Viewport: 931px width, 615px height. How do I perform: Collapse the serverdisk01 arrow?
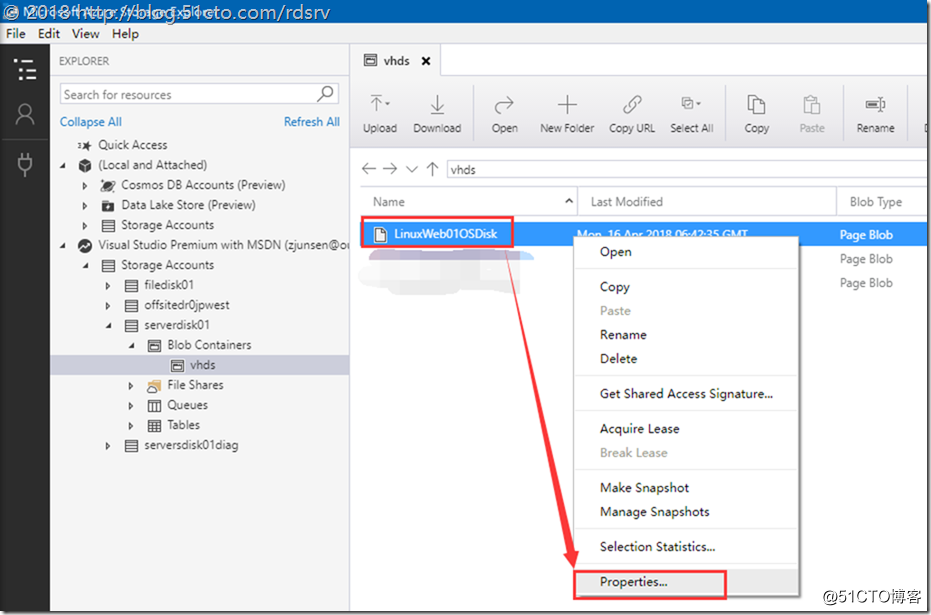[109, 325]
